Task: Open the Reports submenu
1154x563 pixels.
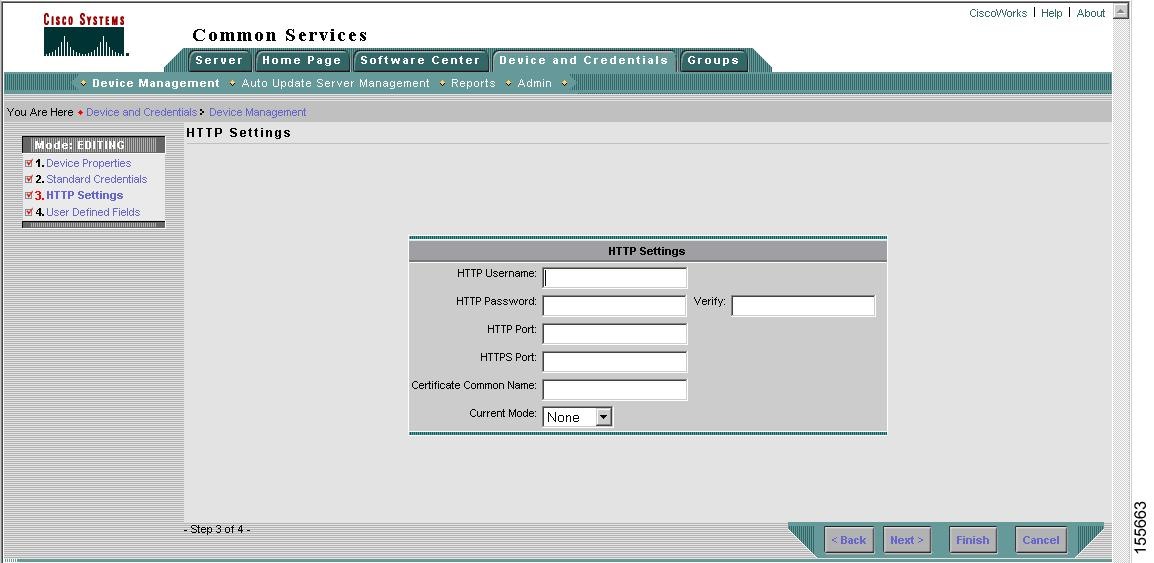Action: coord(473,83)
